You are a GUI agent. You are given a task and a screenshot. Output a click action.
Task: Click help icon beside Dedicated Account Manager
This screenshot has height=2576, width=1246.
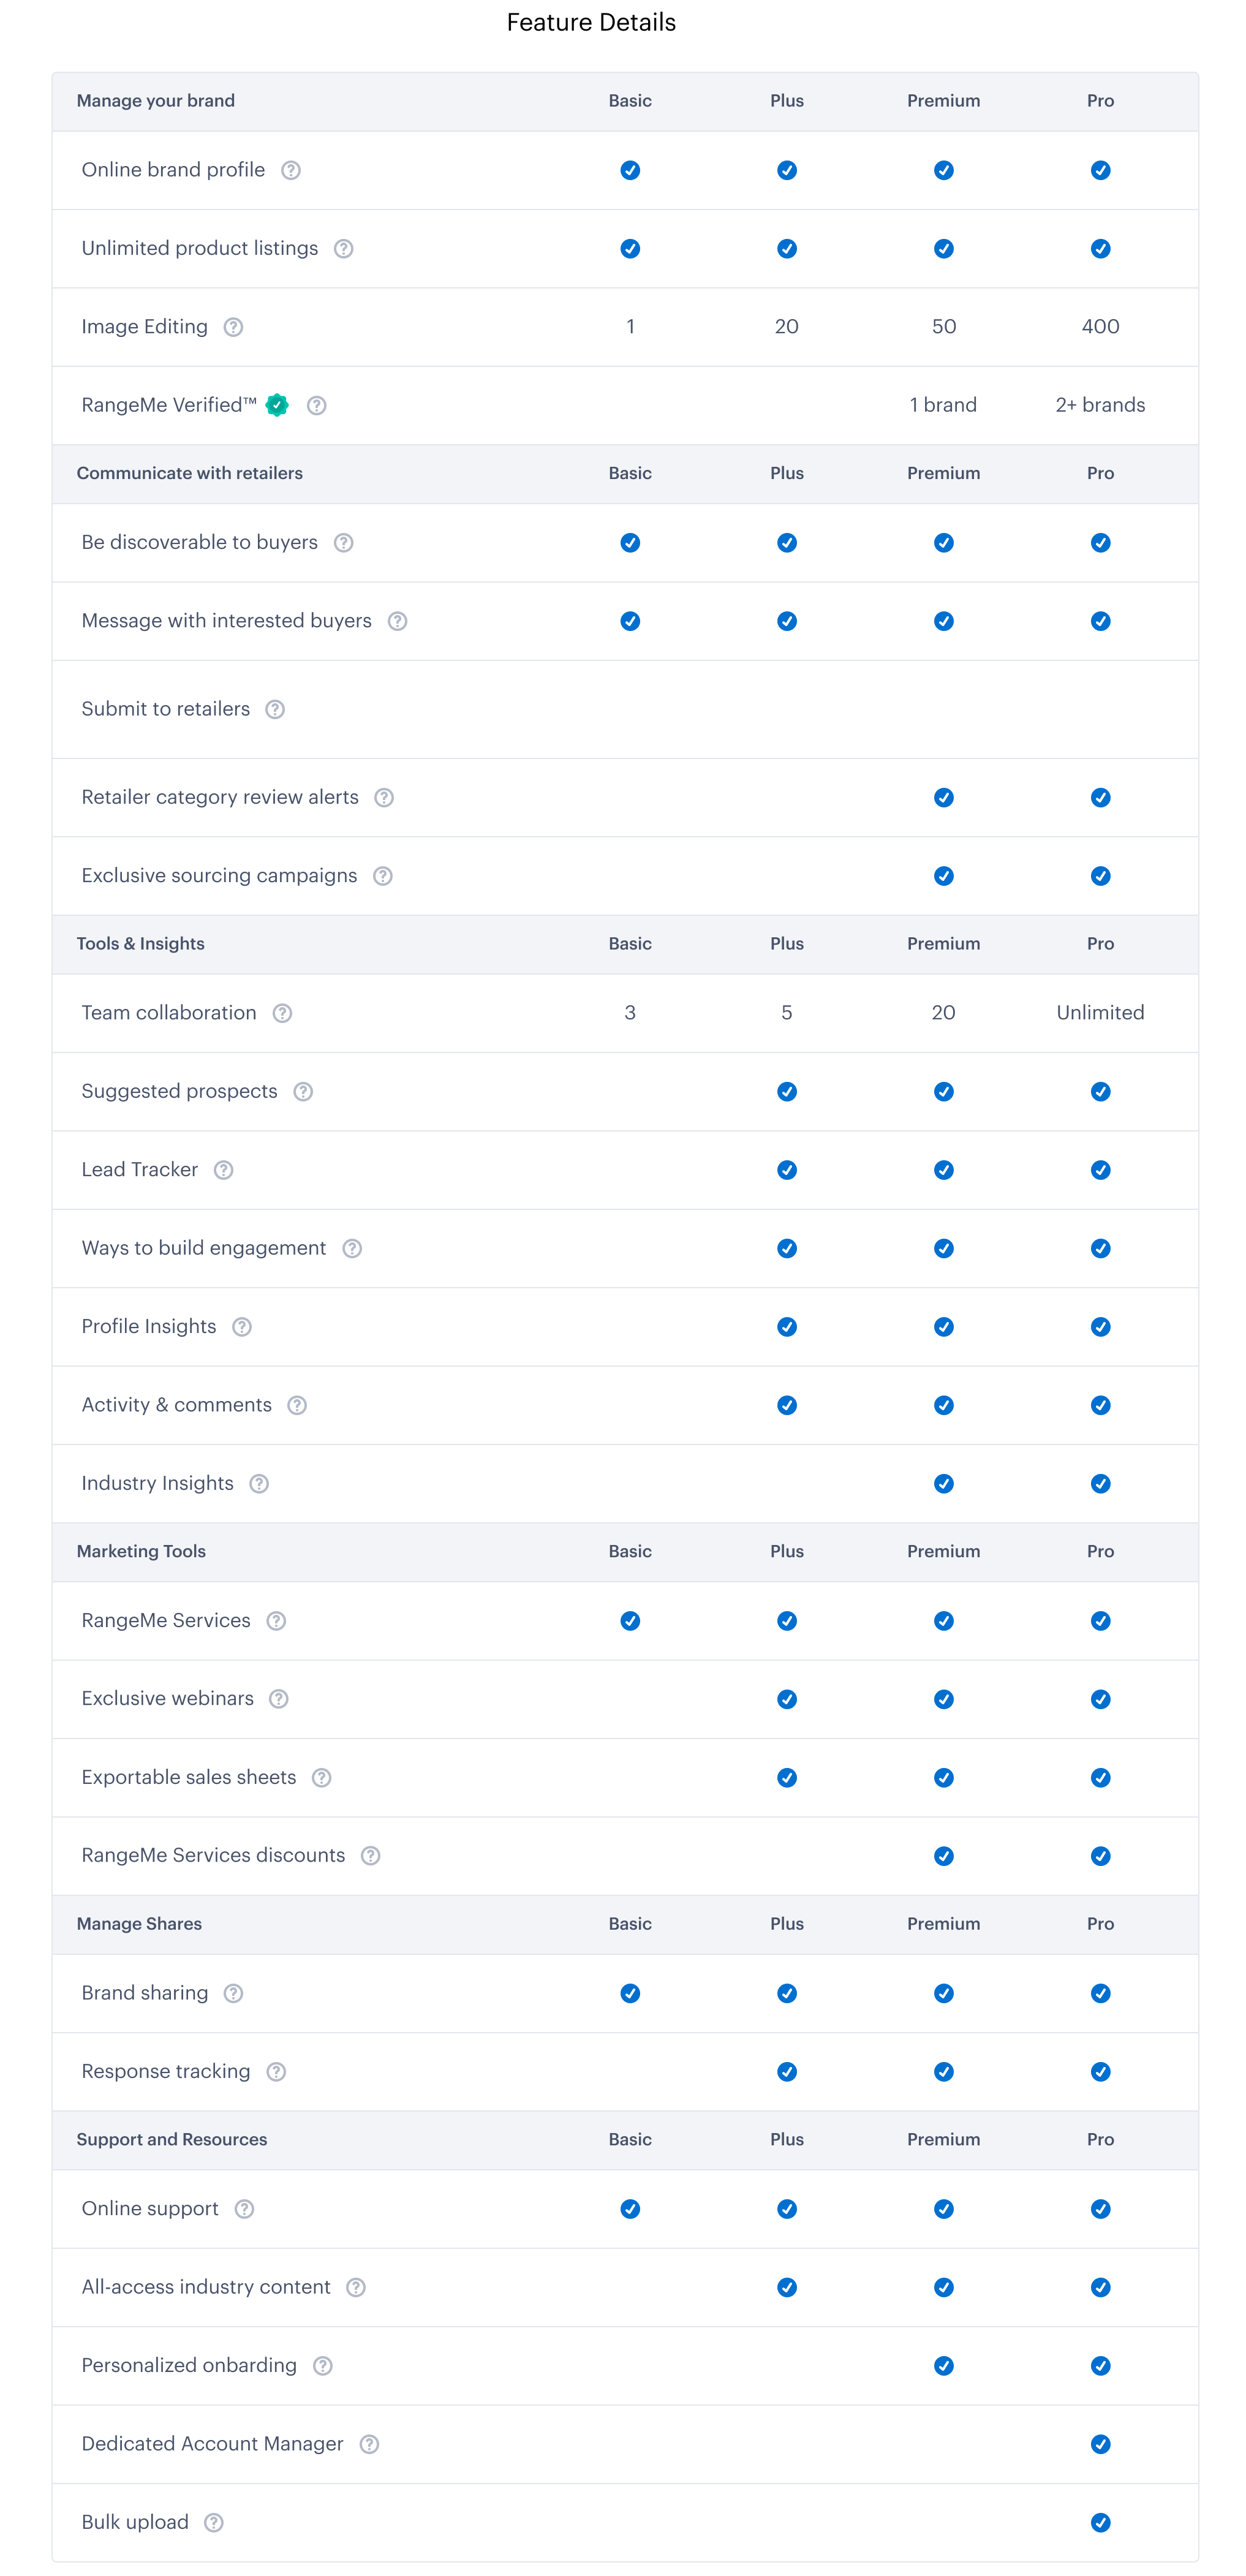369,2444
